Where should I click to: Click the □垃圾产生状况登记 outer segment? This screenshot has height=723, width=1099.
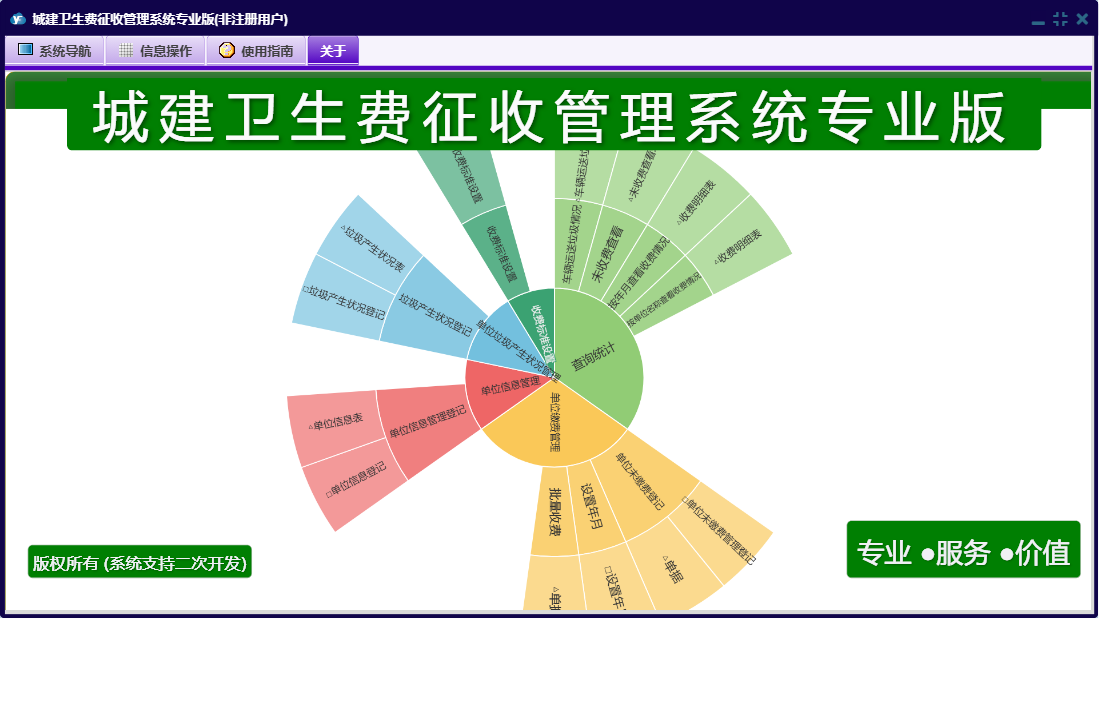(343, 301)
